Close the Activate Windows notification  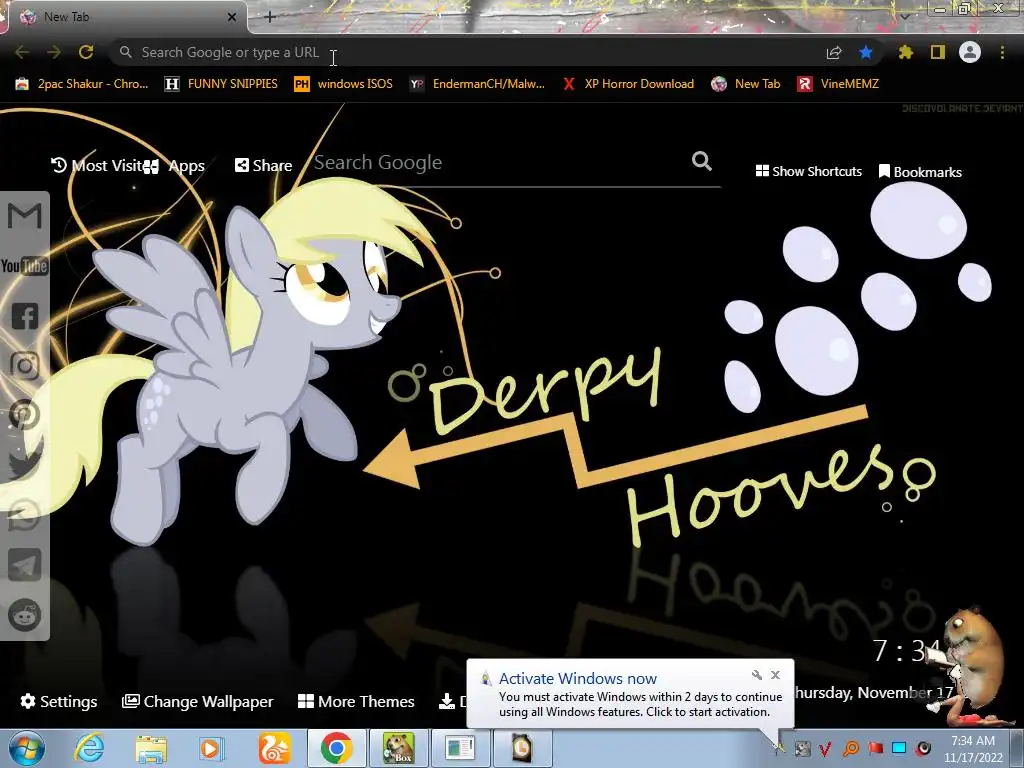tap(775, 675)
